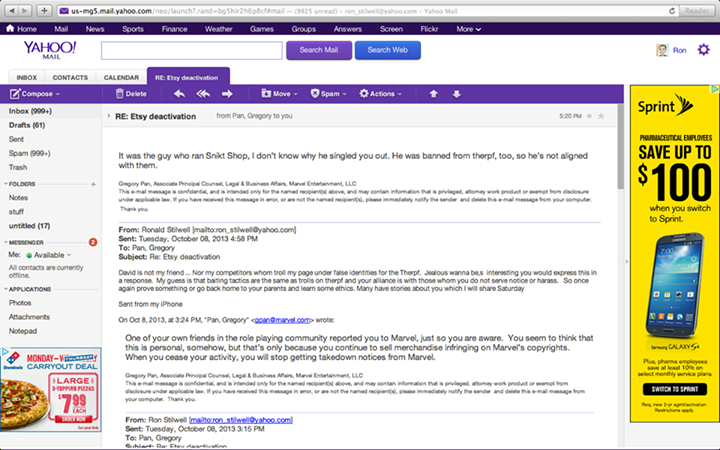
Task: Open News in the Yahoo navigation bar
Action: click(95, 29)
